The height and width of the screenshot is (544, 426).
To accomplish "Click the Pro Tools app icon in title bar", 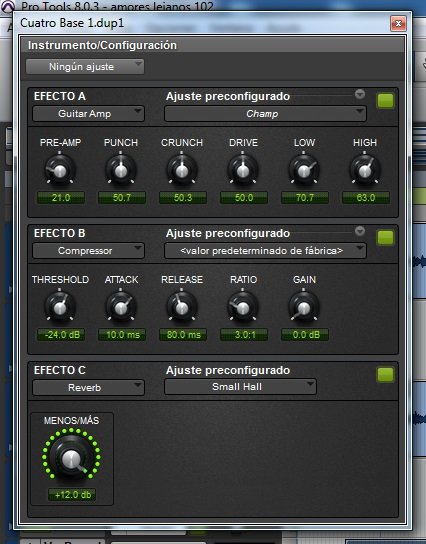I will coord(8,6).
